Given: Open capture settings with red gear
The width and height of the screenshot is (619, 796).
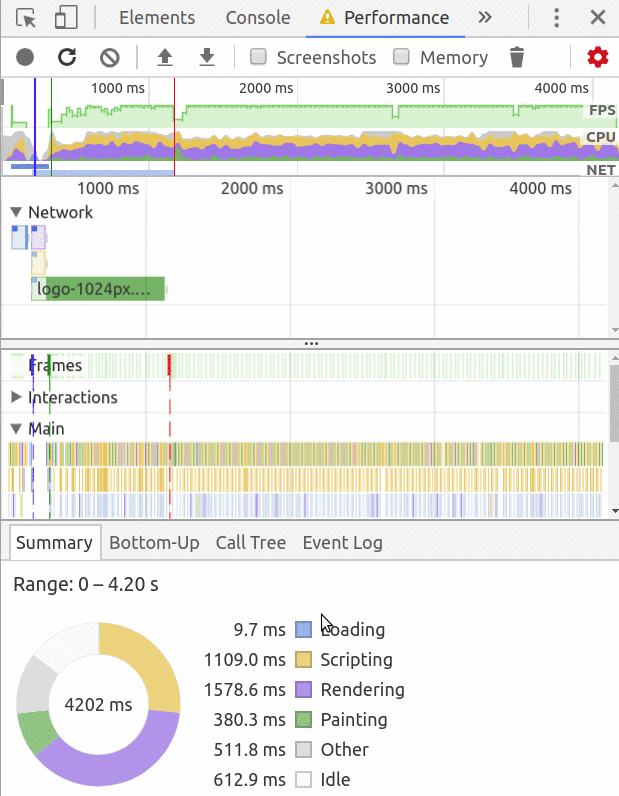Looking at the screenshot, I should click(x=597, y=57).
